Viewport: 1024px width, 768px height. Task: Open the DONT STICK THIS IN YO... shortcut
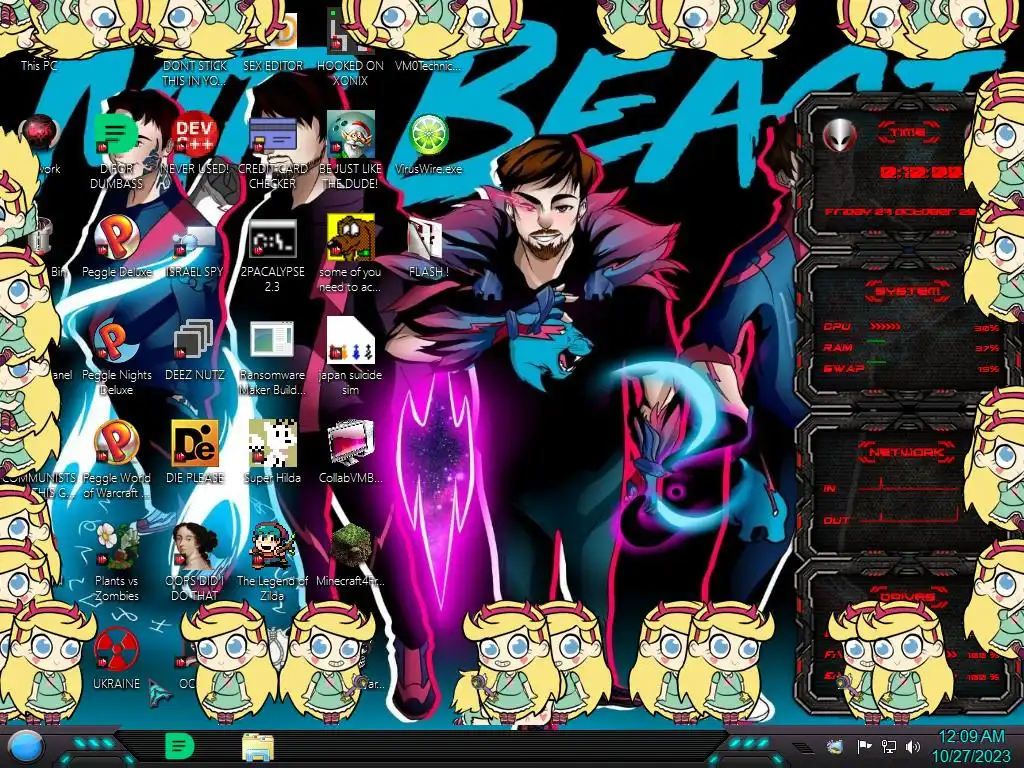pyautogui.click(x=195, y=72)
